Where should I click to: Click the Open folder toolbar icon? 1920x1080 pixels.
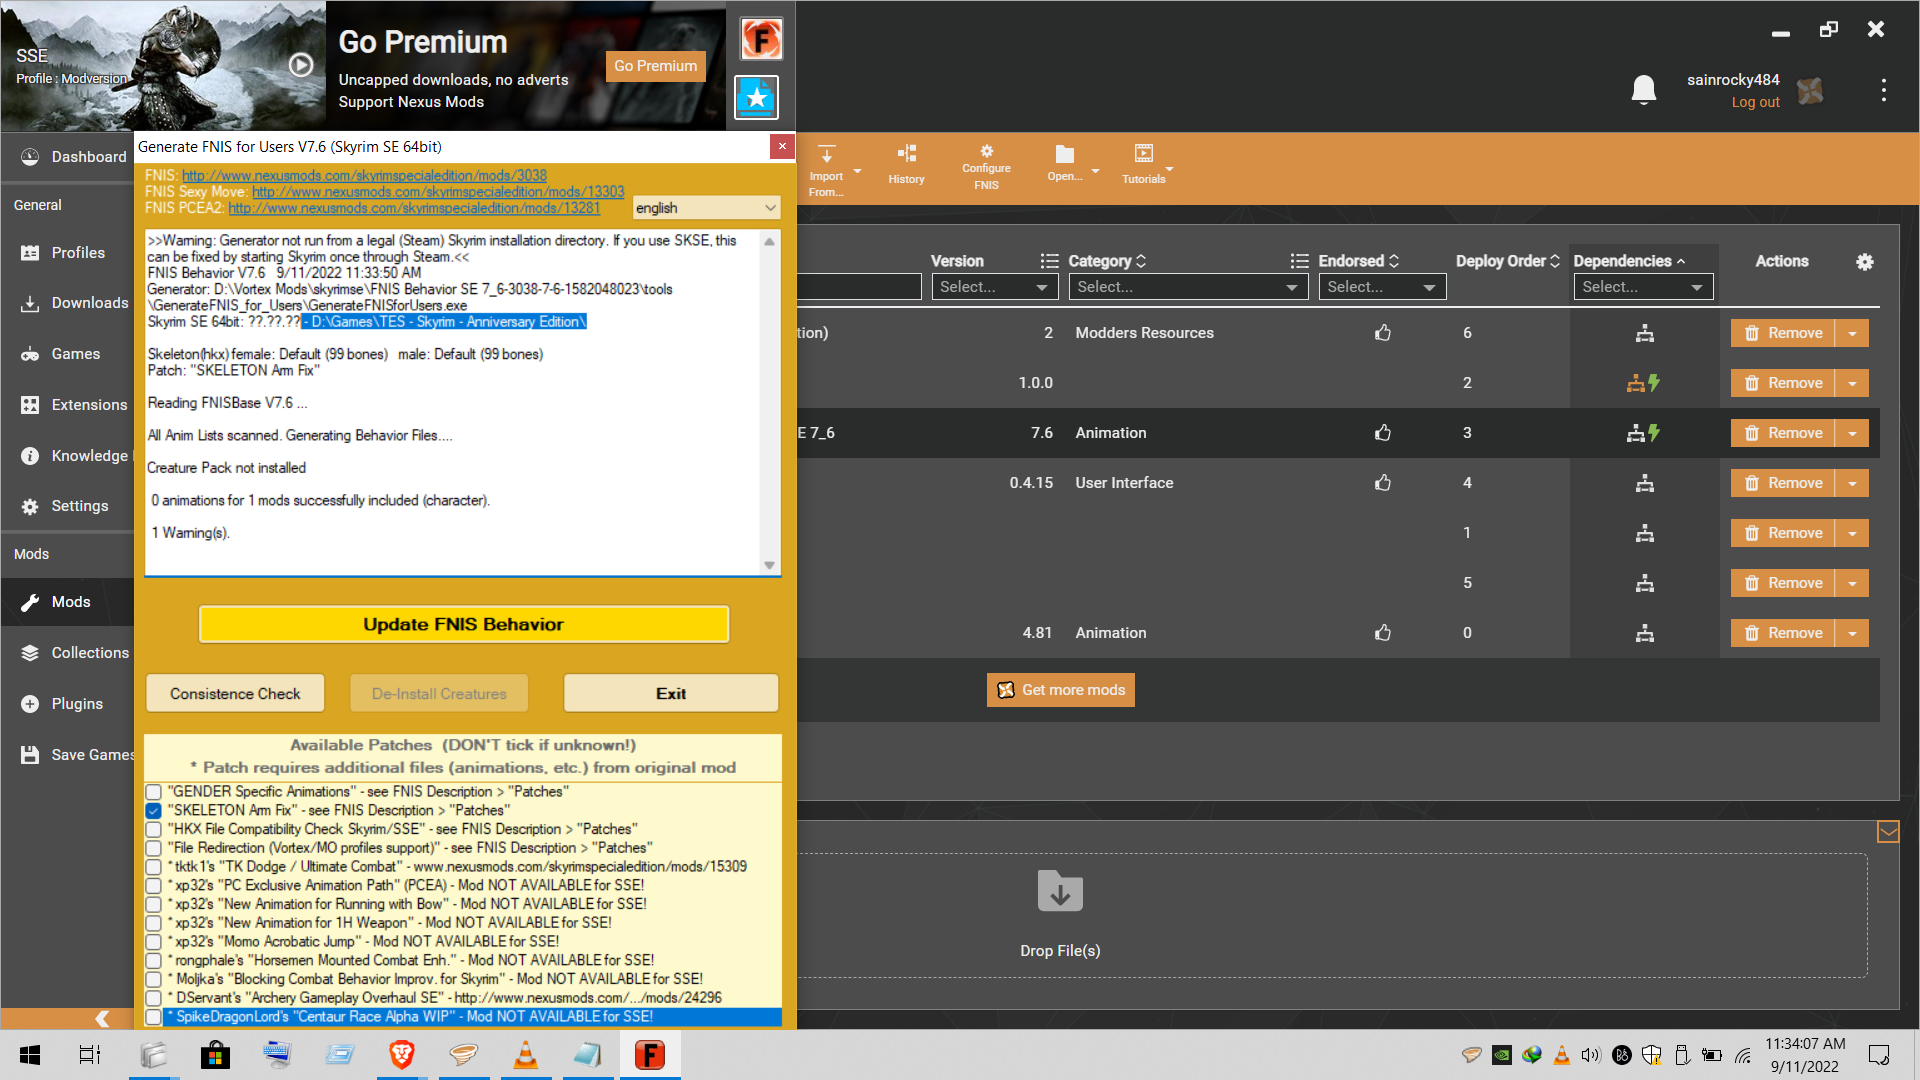[x=1064, y=163]
